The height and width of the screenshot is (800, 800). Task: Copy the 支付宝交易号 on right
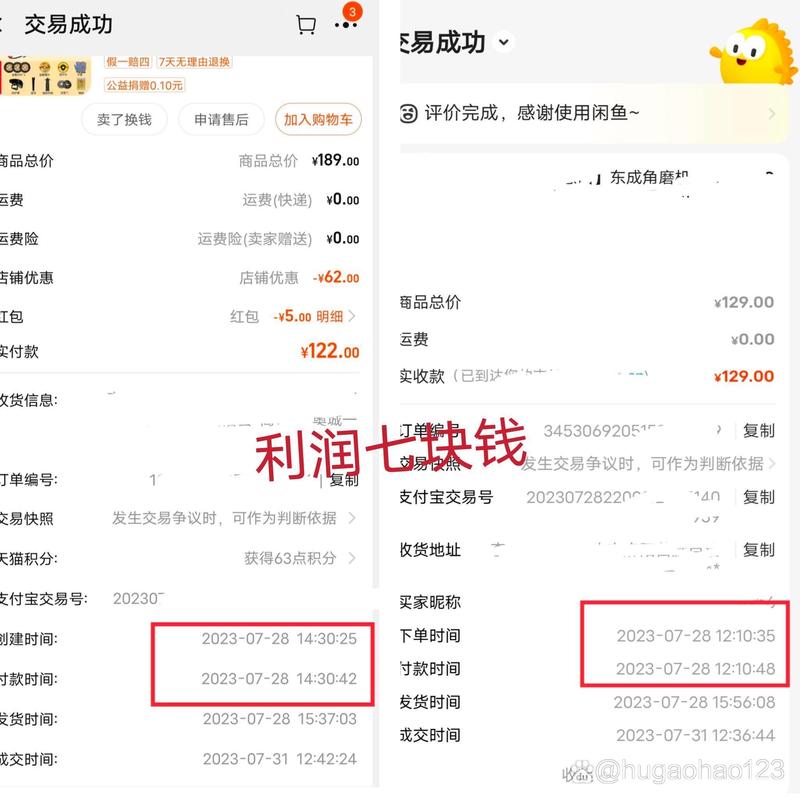759,497
